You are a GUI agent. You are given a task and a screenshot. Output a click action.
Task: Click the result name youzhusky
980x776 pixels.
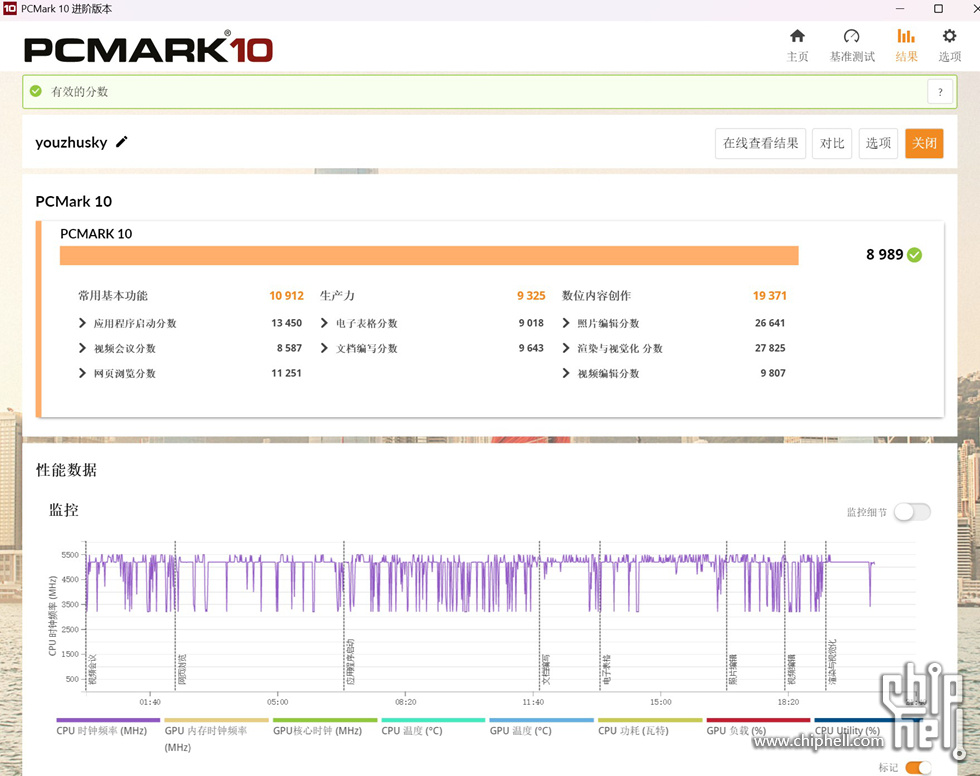pos(71,142)
